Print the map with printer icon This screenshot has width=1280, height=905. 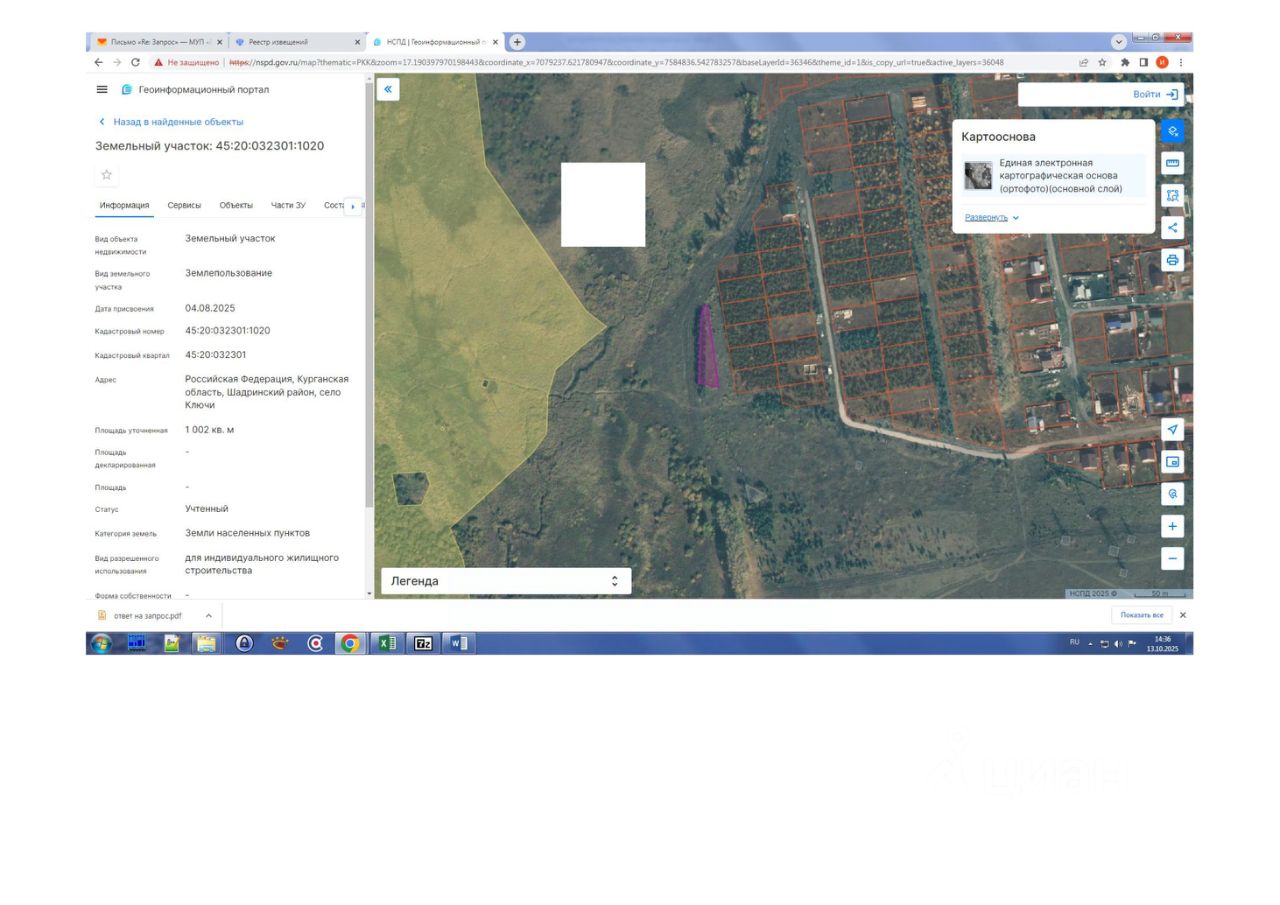(x=1173, y=260)
